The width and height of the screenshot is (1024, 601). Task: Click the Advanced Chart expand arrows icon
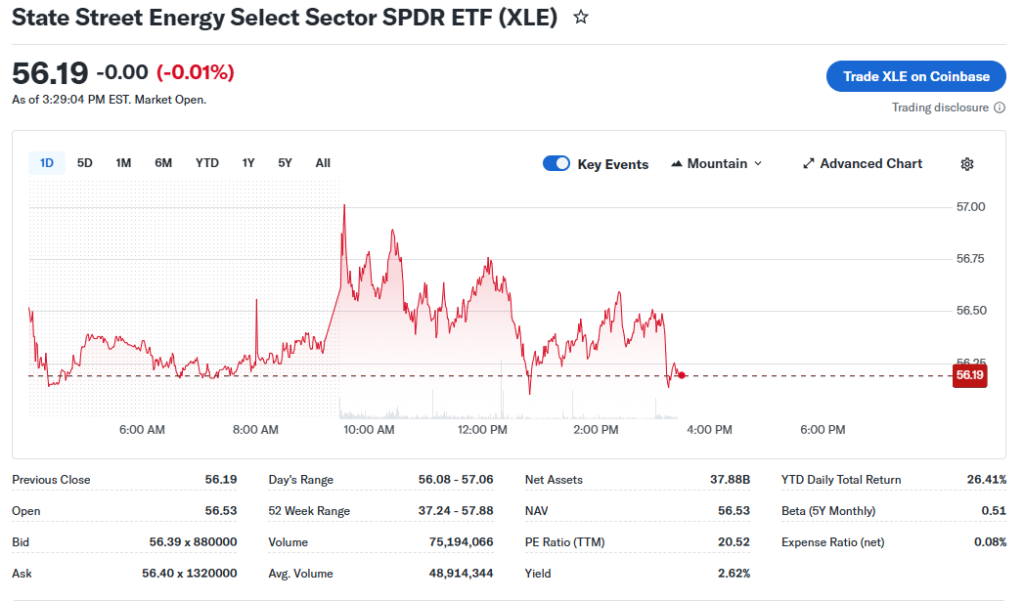(809, 164)
